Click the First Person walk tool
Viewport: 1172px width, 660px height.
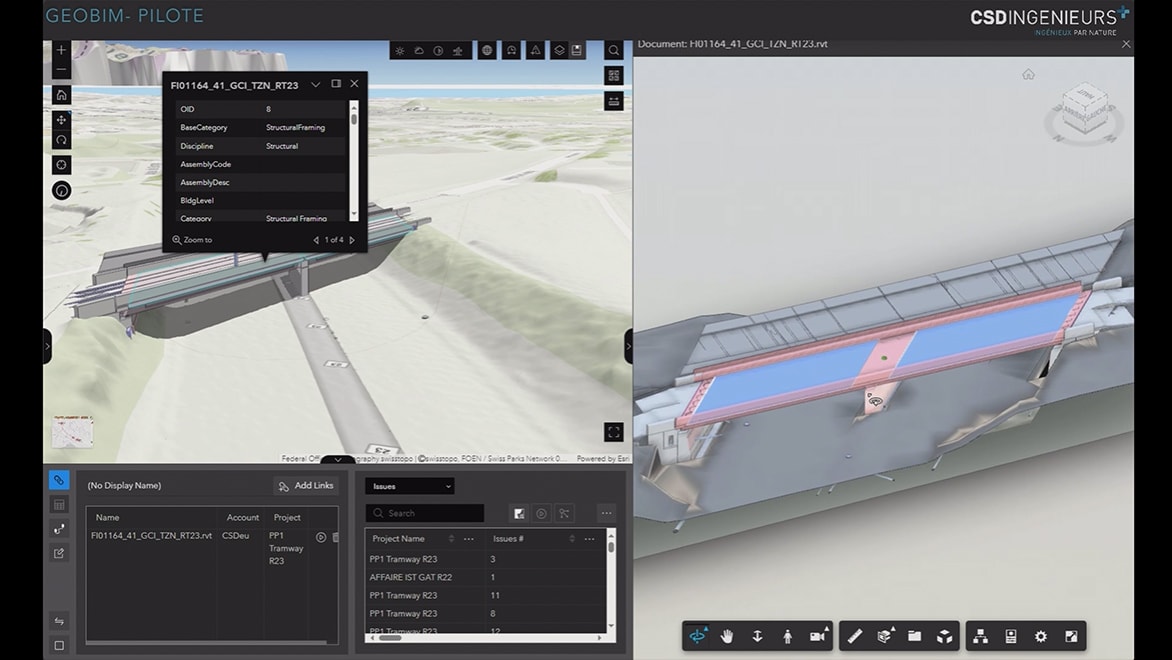point(787,636)
